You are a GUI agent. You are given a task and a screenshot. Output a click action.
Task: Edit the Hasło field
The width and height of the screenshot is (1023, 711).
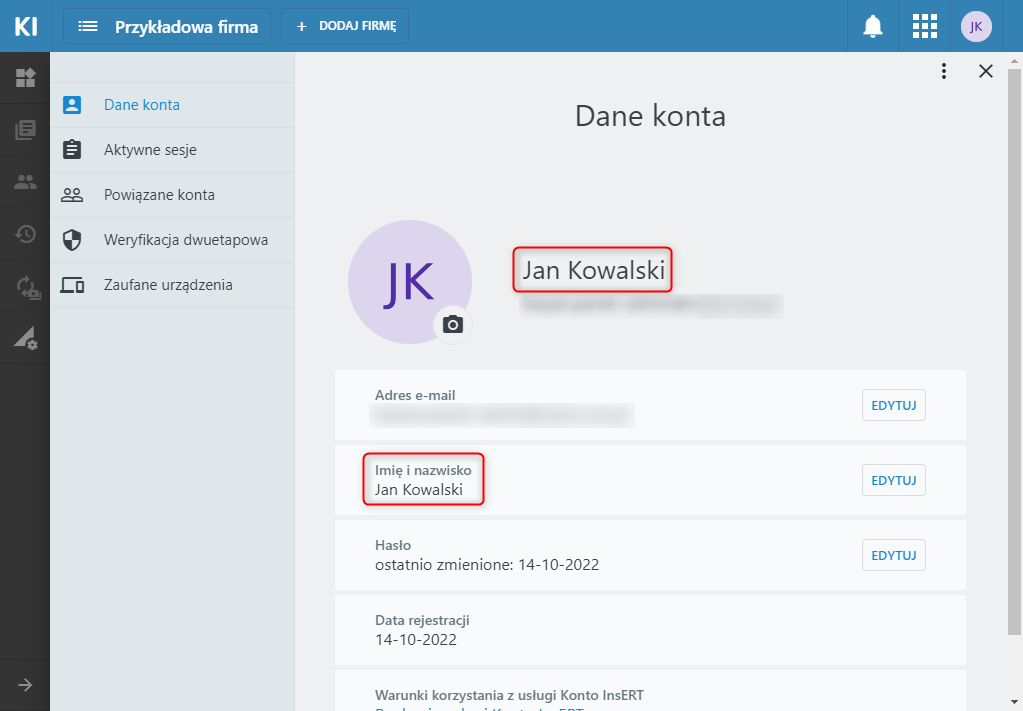click(893, 555)
